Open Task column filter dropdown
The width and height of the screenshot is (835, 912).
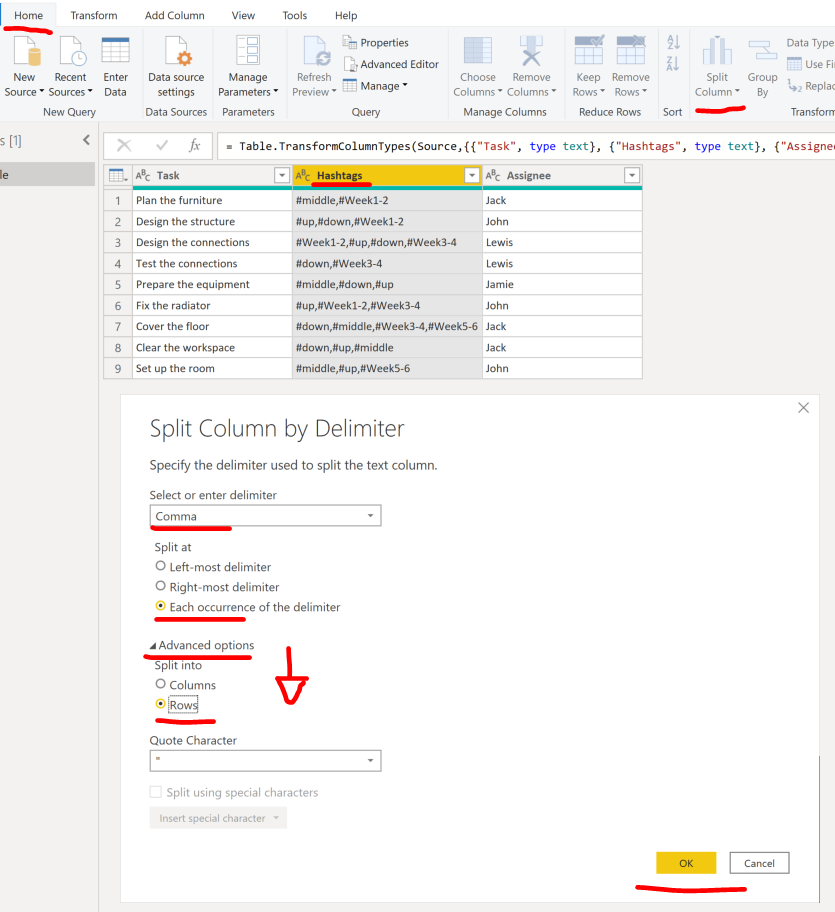[x=282, y=175]
